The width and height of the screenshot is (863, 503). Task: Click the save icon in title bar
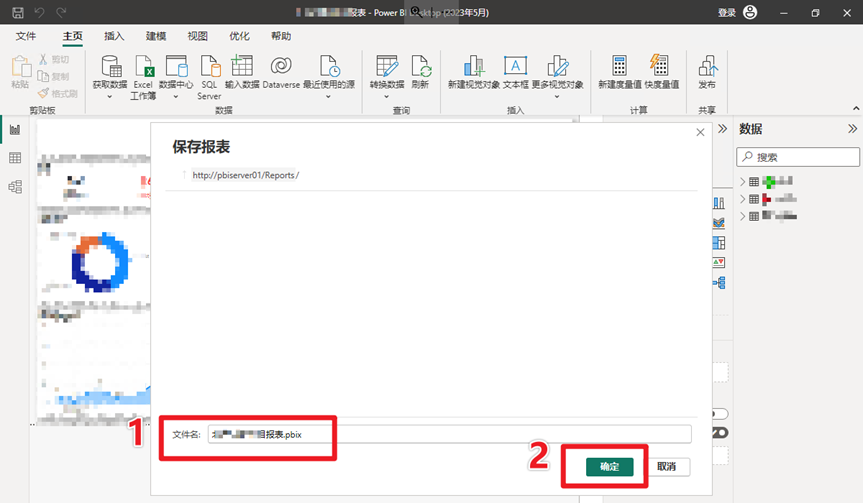(17, 12)
